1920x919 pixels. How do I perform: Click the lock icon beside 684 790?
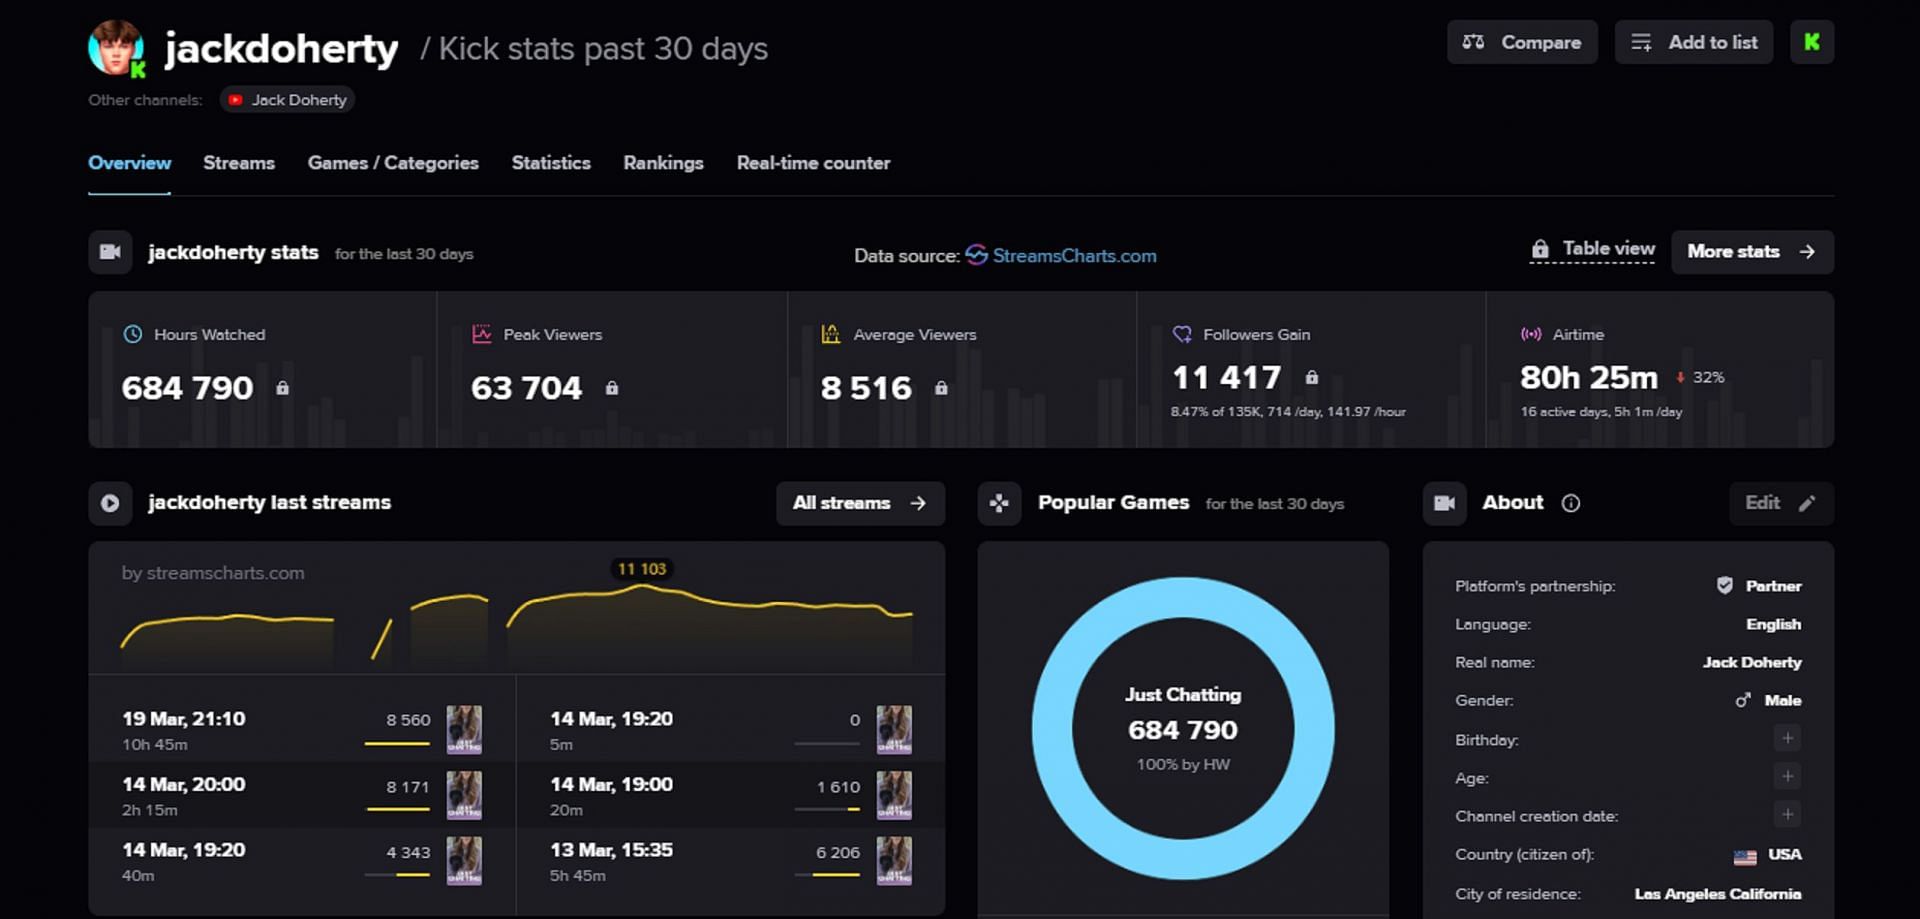(x=283, y=388)
